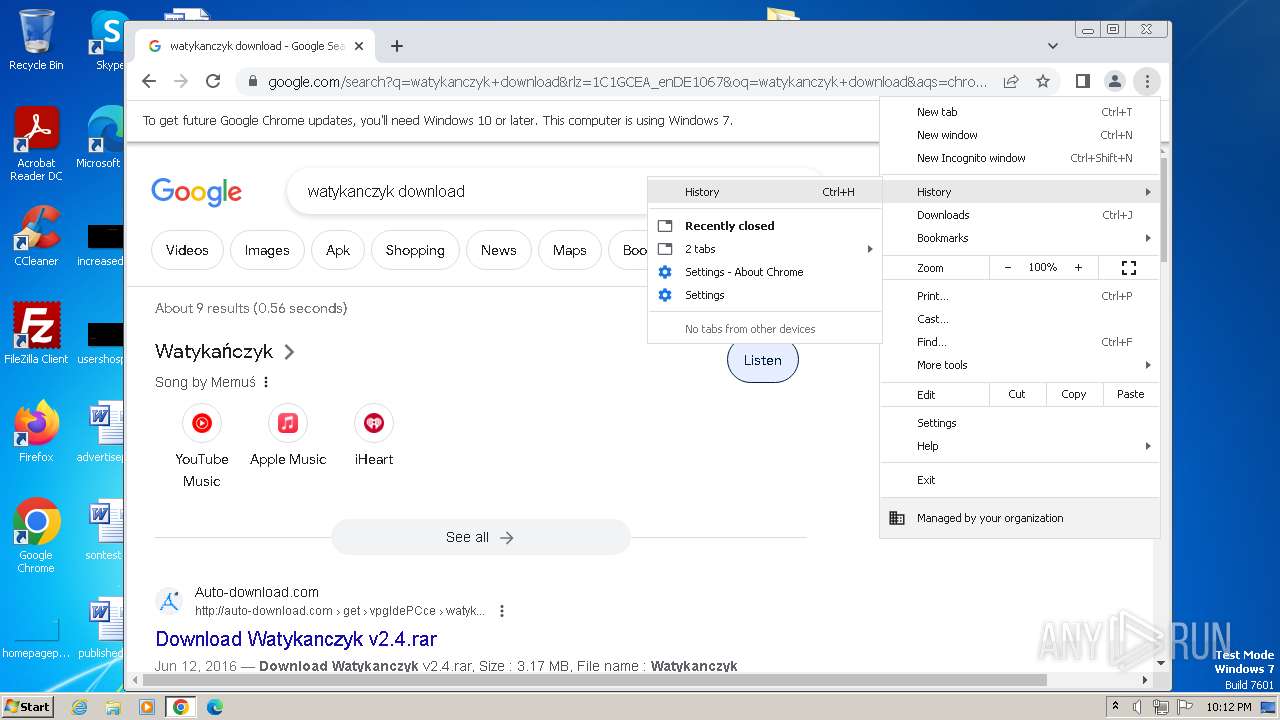Click the See all button

pos(481,537)
